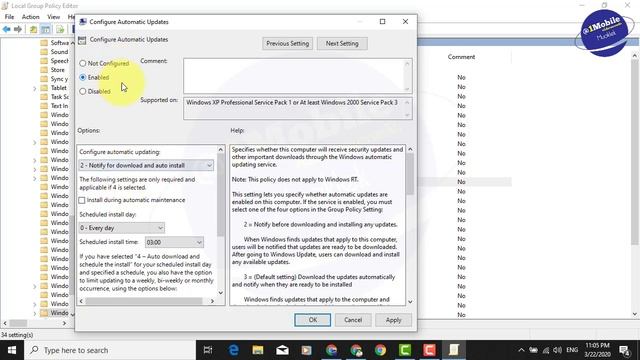Click the Options pane vertical scrollbar thumb
Screen dimensions: 640x360
tap(221, 195)
